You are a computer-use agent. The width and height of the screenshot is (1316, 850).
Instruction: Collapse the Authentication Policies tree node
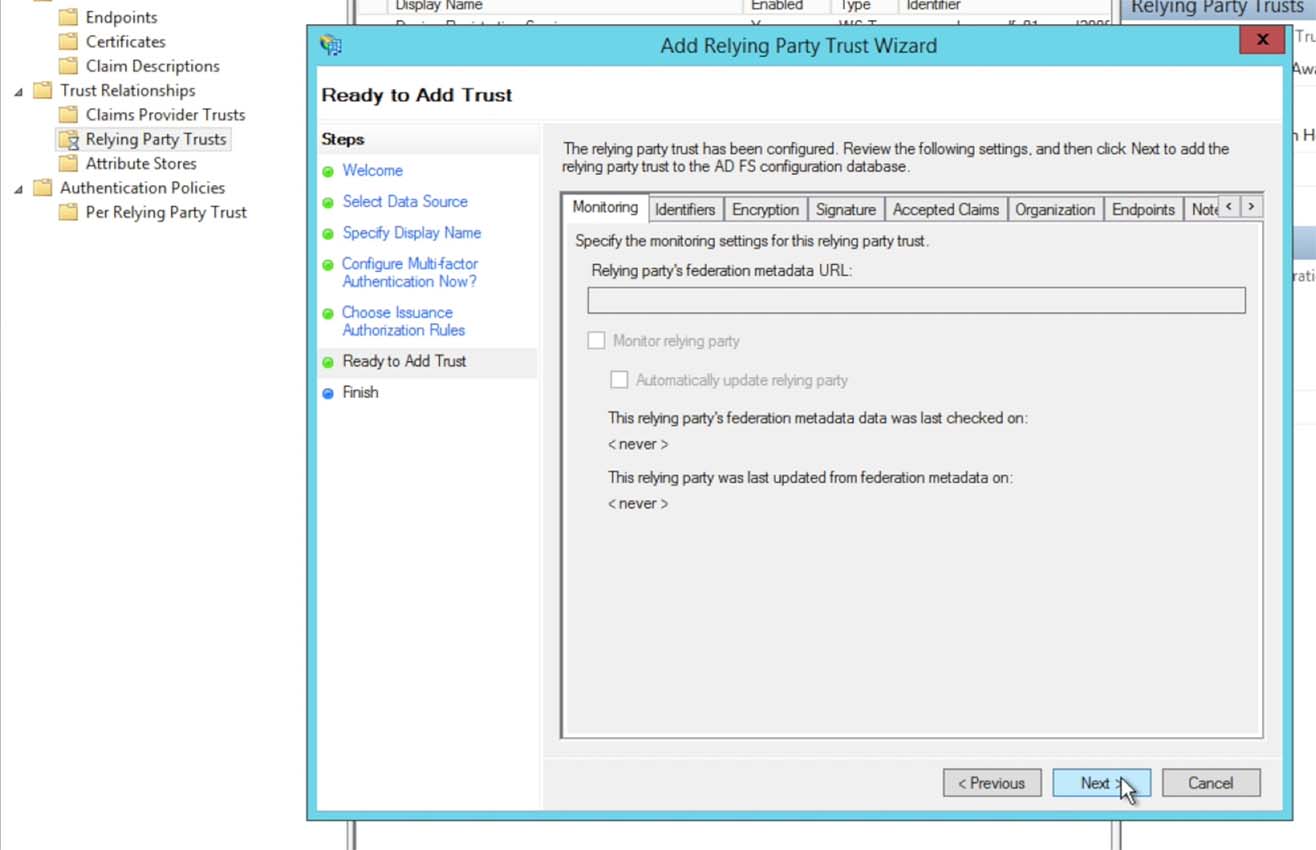click(18, 188)
